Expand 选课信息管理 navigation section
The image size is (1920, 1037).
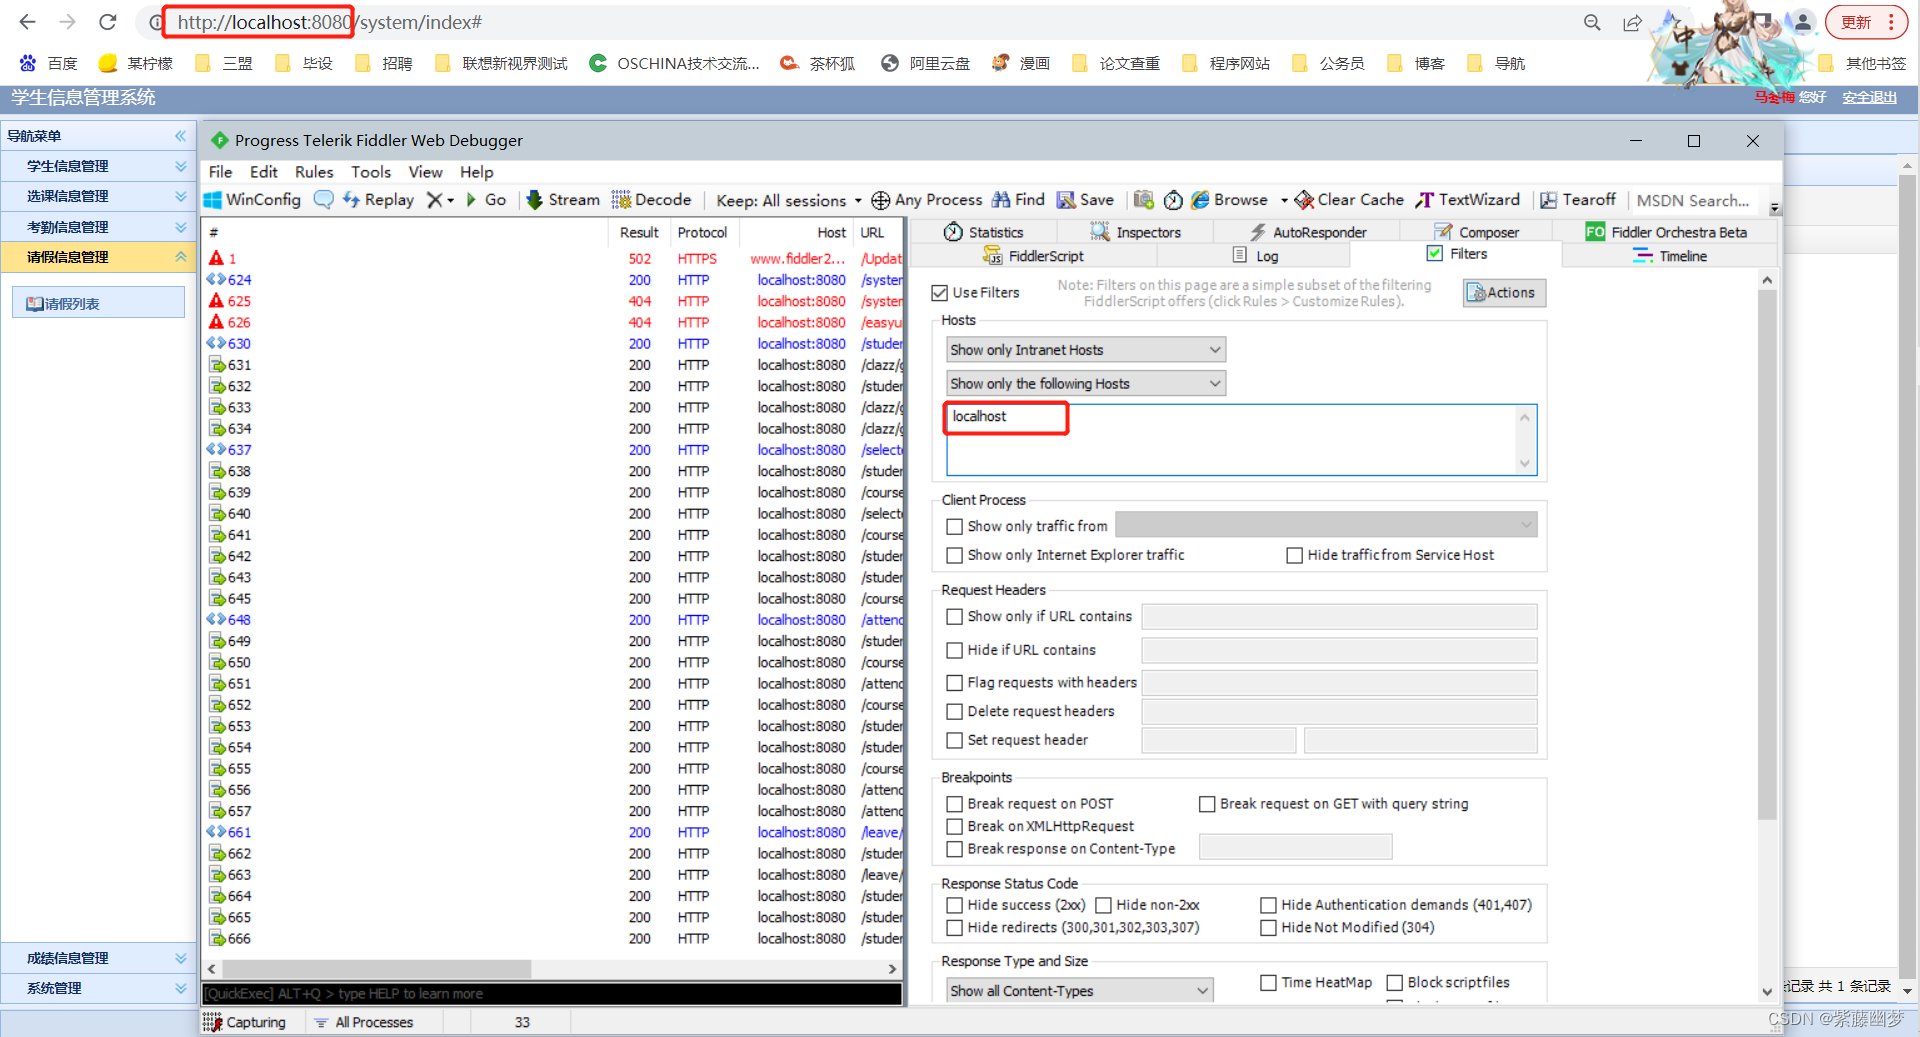[100, 196]
